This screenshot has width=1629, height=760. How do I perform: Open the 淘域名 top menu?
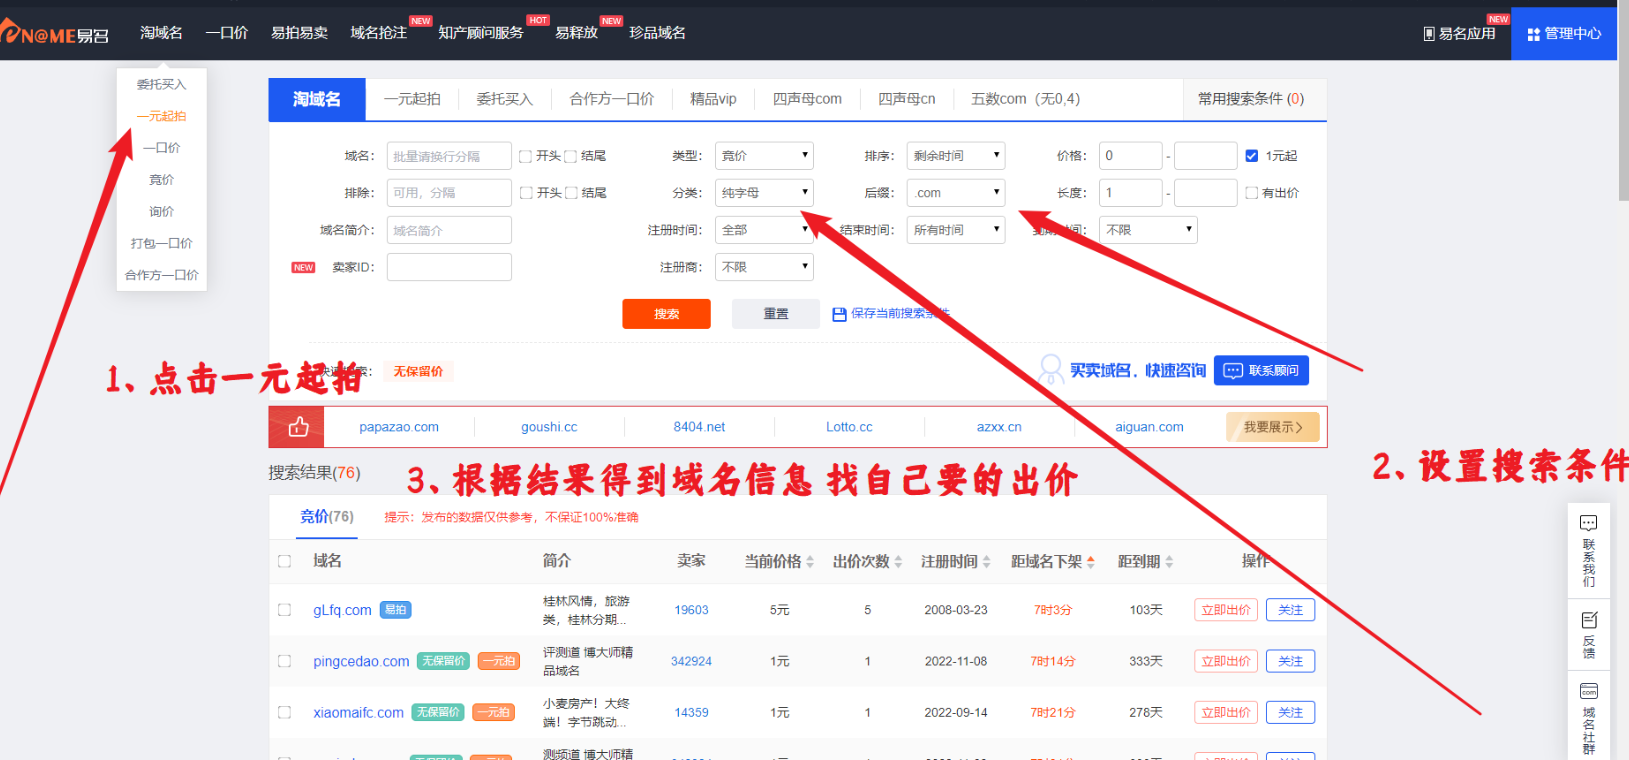coord(161,33)
